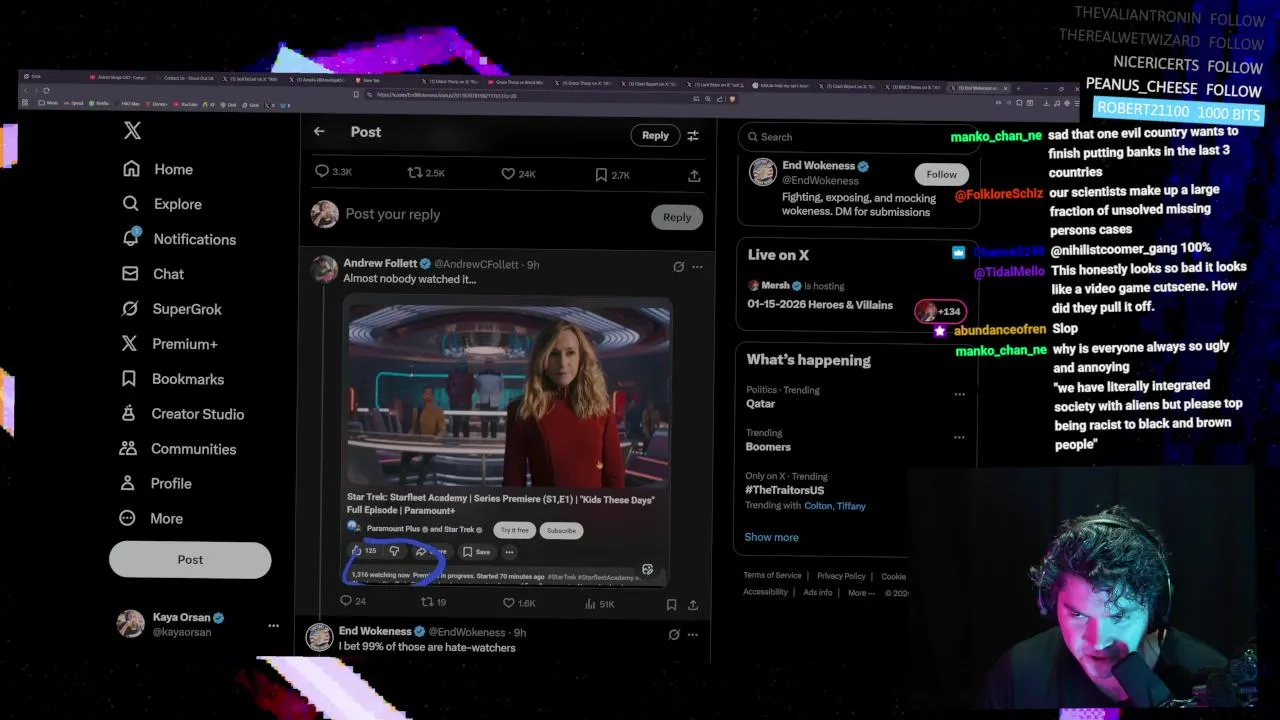Click the Creator Studio icon in the sidebar
This screenshot has height=720, width=1280.
tap(129, 413)
